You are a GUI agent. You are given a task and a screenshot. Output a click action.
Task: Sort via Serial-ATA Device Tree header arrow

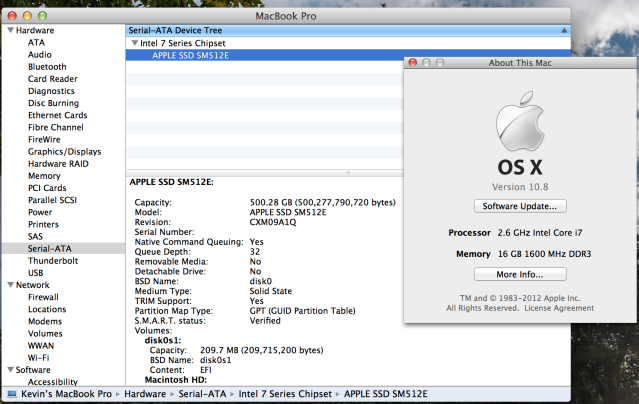point(564,30)
